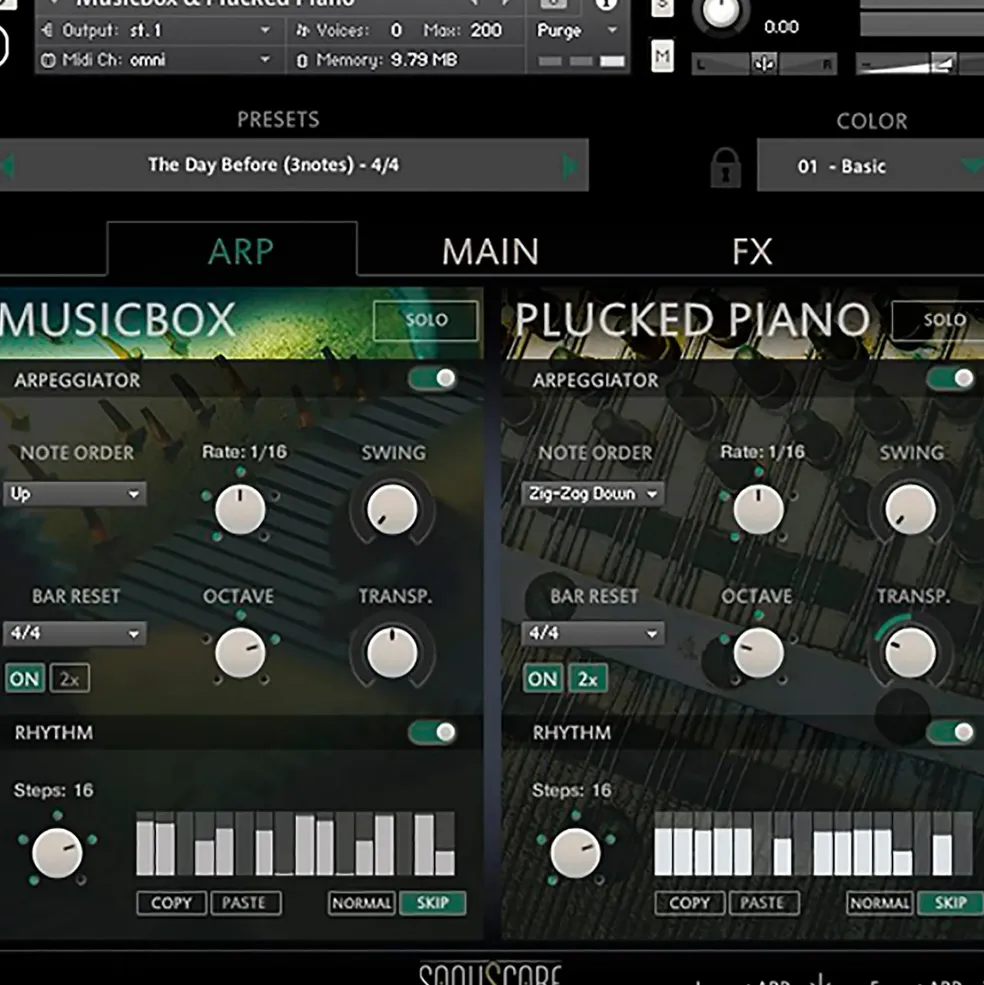The height and width of the screenshot is (985, 984).
Task: Click the Max voices value 200
Action: coord(486,30)
